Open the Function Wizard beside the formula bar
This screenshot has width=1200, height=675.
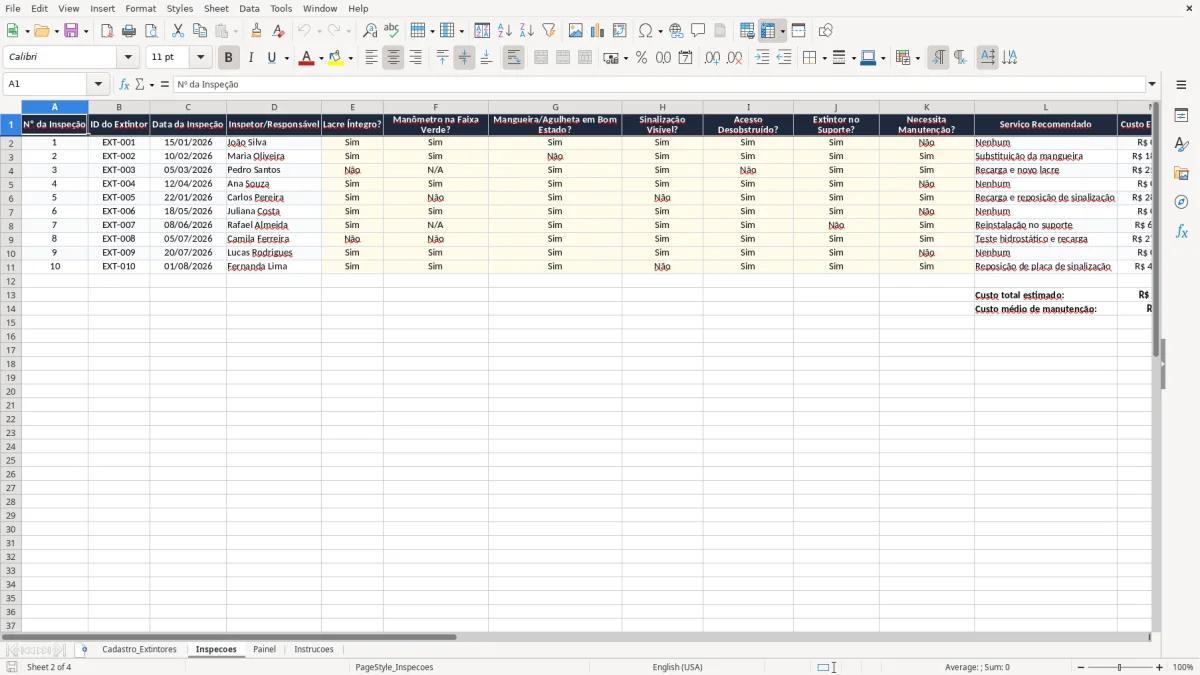pos(125,85)
